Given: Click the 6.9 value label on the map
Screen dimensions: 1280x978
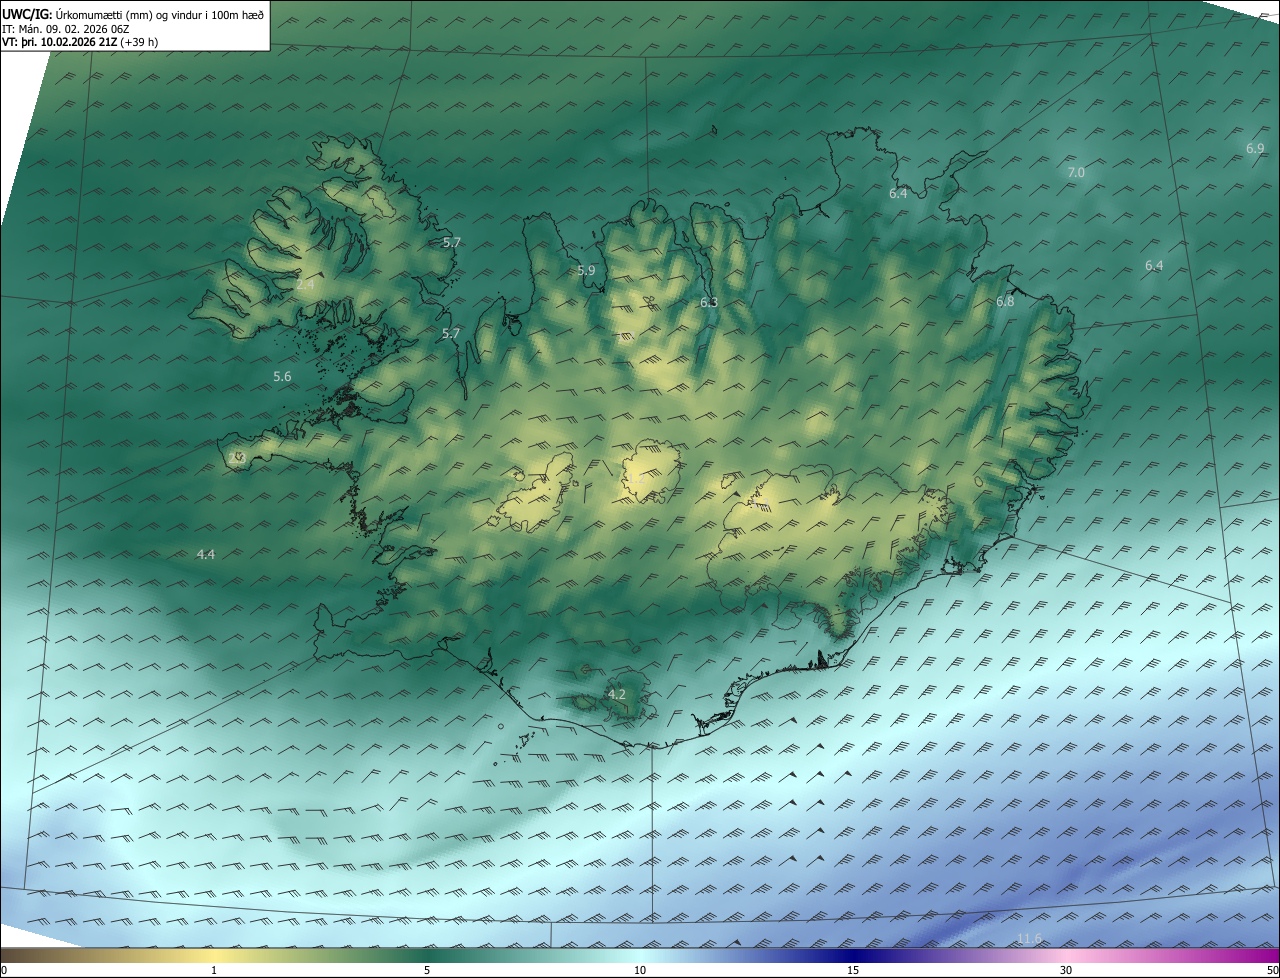Looking at the screenshot, I should pyautogui.click(x=1255, y=148).
